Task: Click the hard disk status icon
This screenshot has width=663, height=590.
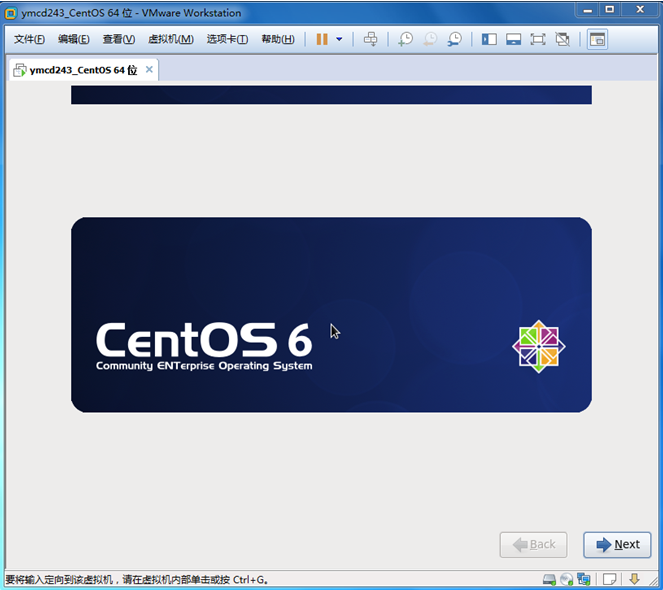Action: [x=549, y=579]
